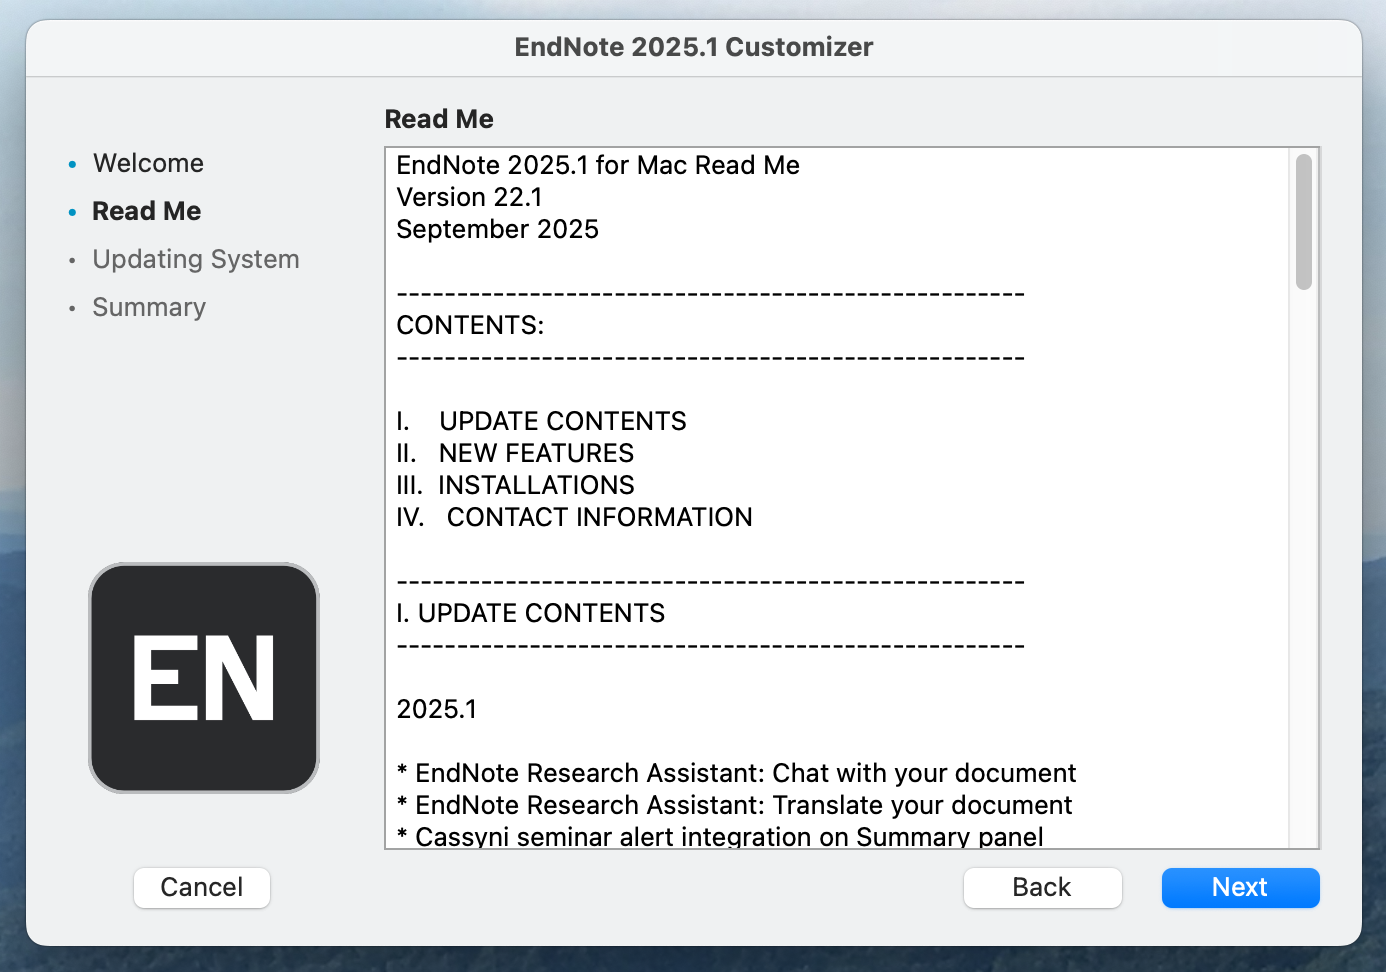
Task: Click the 'Version 22.1' text line
Action: coord(469,197)
